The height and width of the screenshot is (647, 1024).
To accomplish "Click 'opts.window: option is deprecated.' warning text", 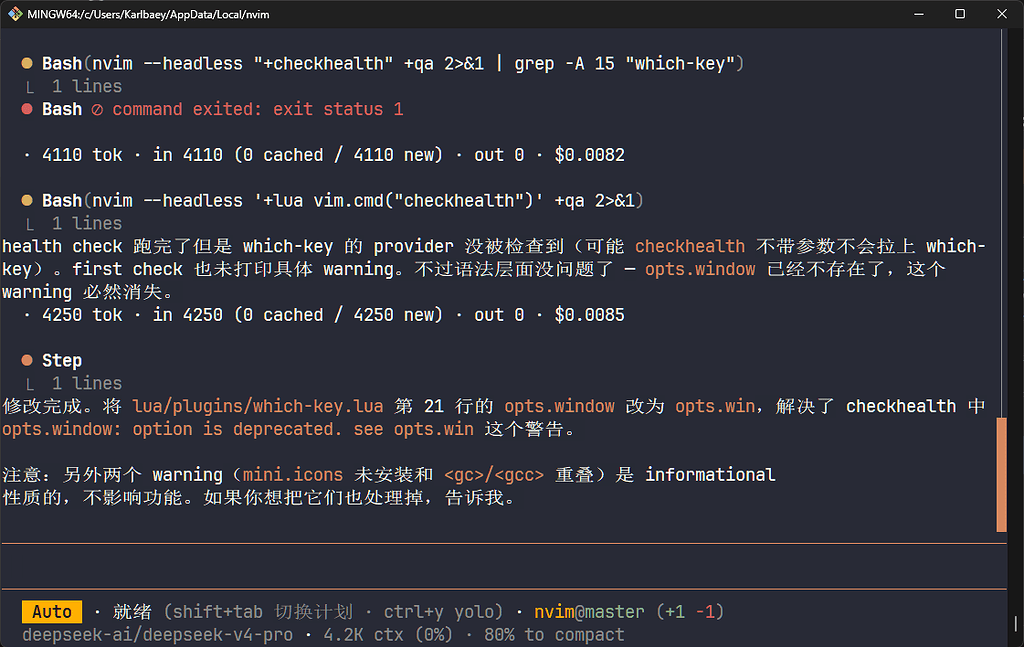I will pyautogui.click(x=172, y=429).
